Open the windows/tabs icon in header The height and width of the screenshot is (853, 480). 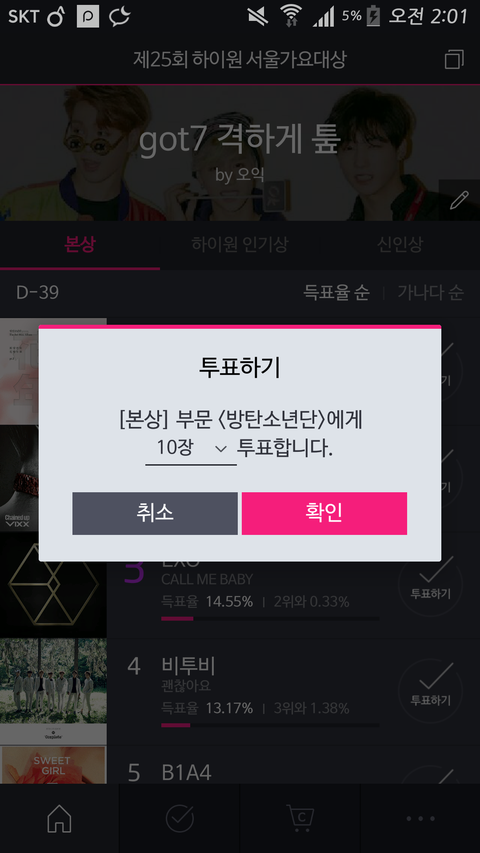tap(454, 59)
